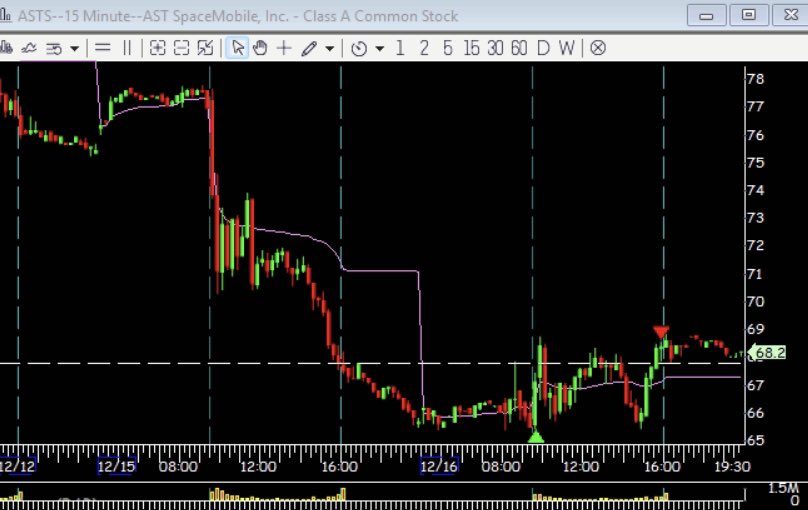Click the 12/12 date label
This screenshot has height=510, width=808.
tap(18, 467)
